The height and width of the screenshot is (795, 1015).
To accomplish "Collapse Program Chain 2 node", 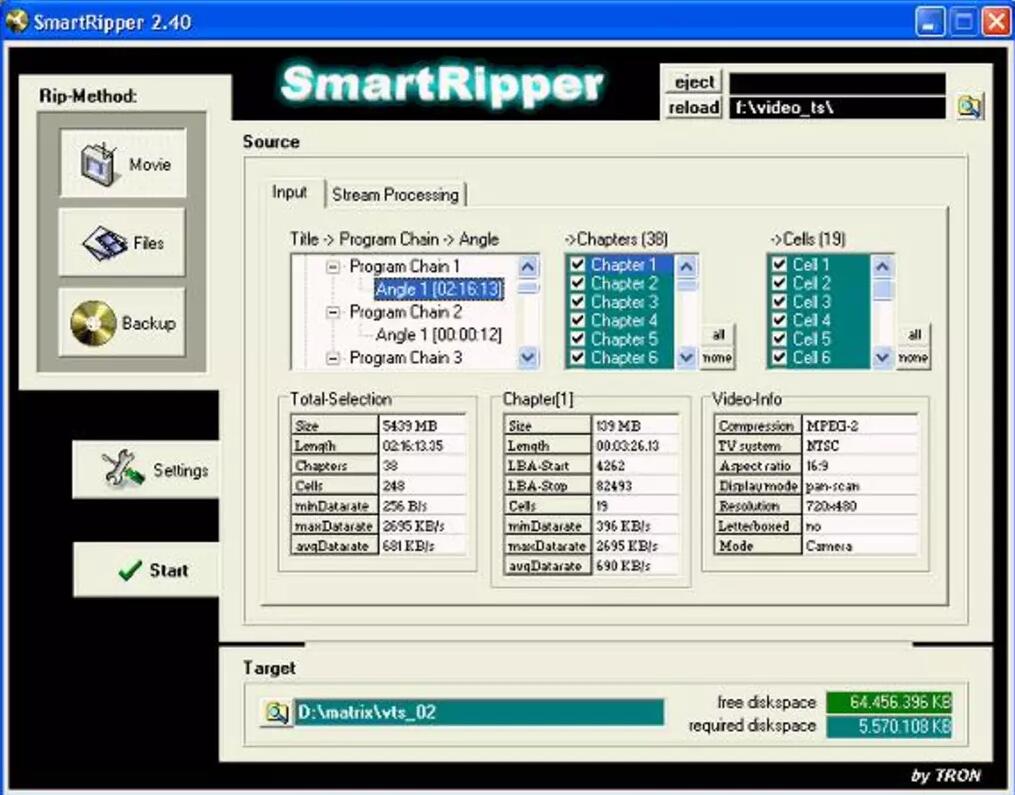I will 333,313.
